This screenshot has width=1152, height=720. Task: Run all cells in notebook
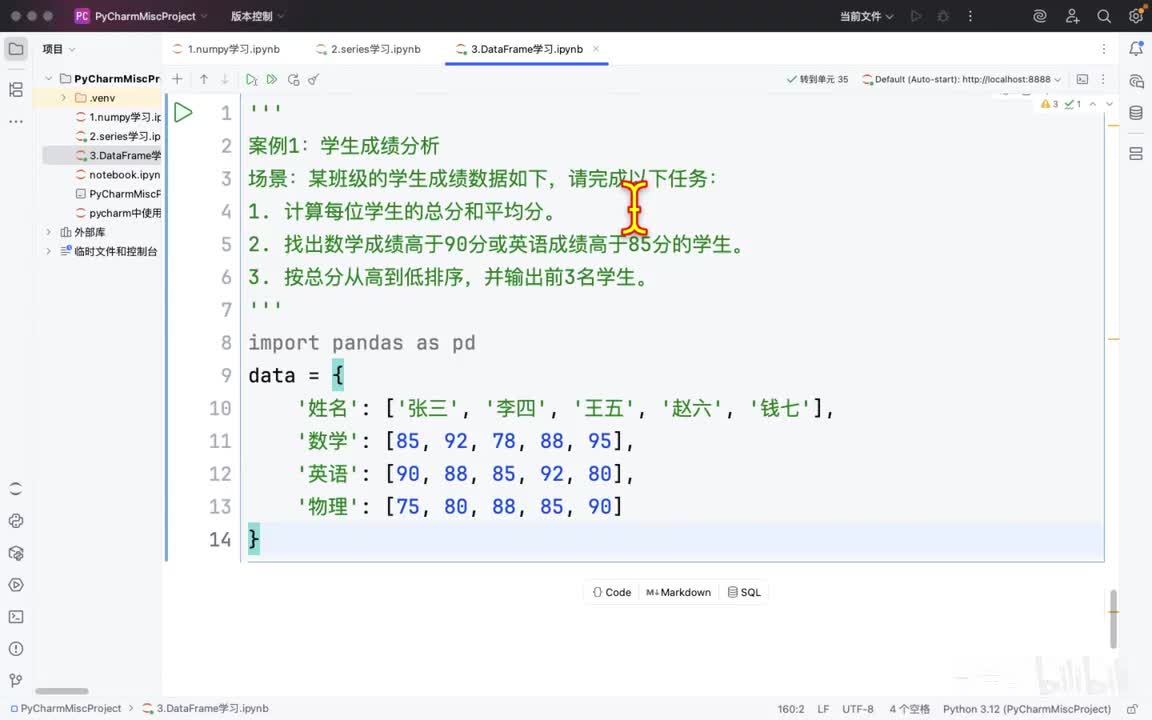(x=272, y=79)
